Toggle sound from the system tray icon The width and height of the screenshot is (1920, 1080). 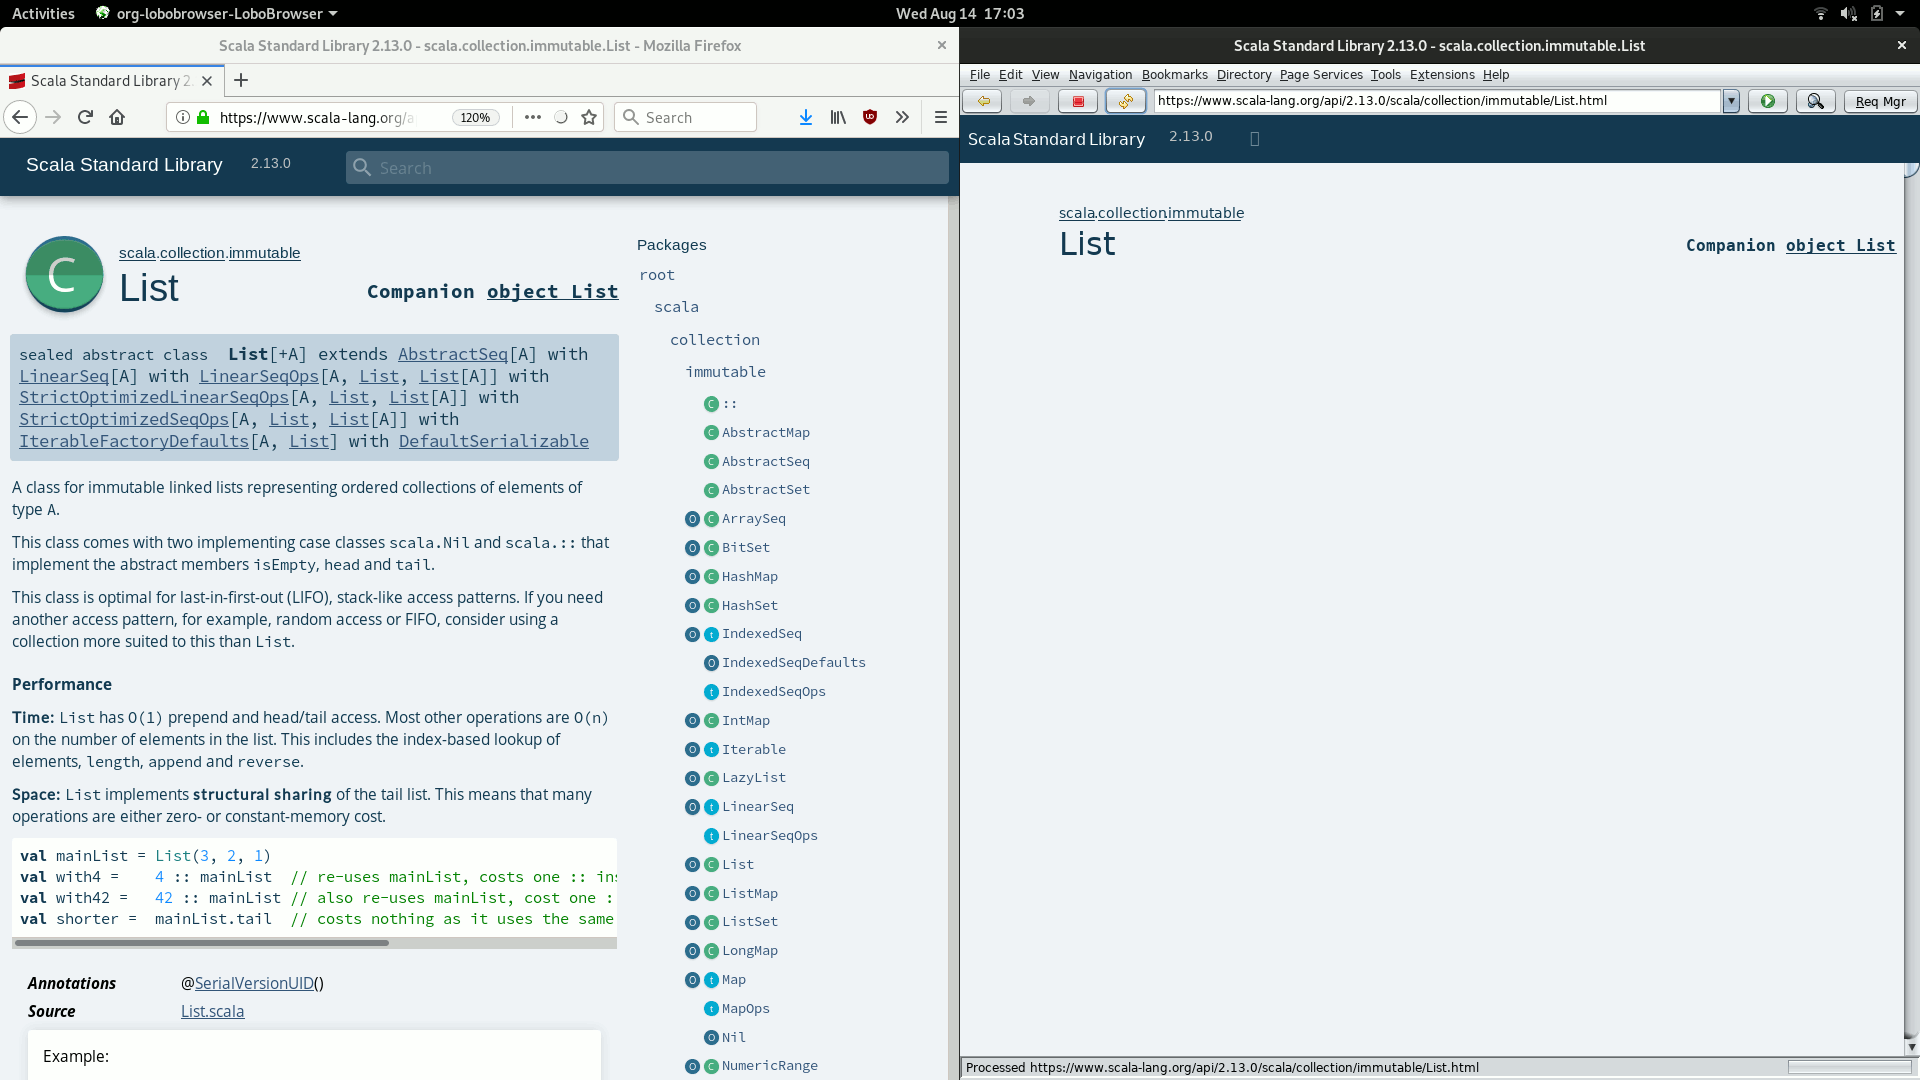point(1849,13)
